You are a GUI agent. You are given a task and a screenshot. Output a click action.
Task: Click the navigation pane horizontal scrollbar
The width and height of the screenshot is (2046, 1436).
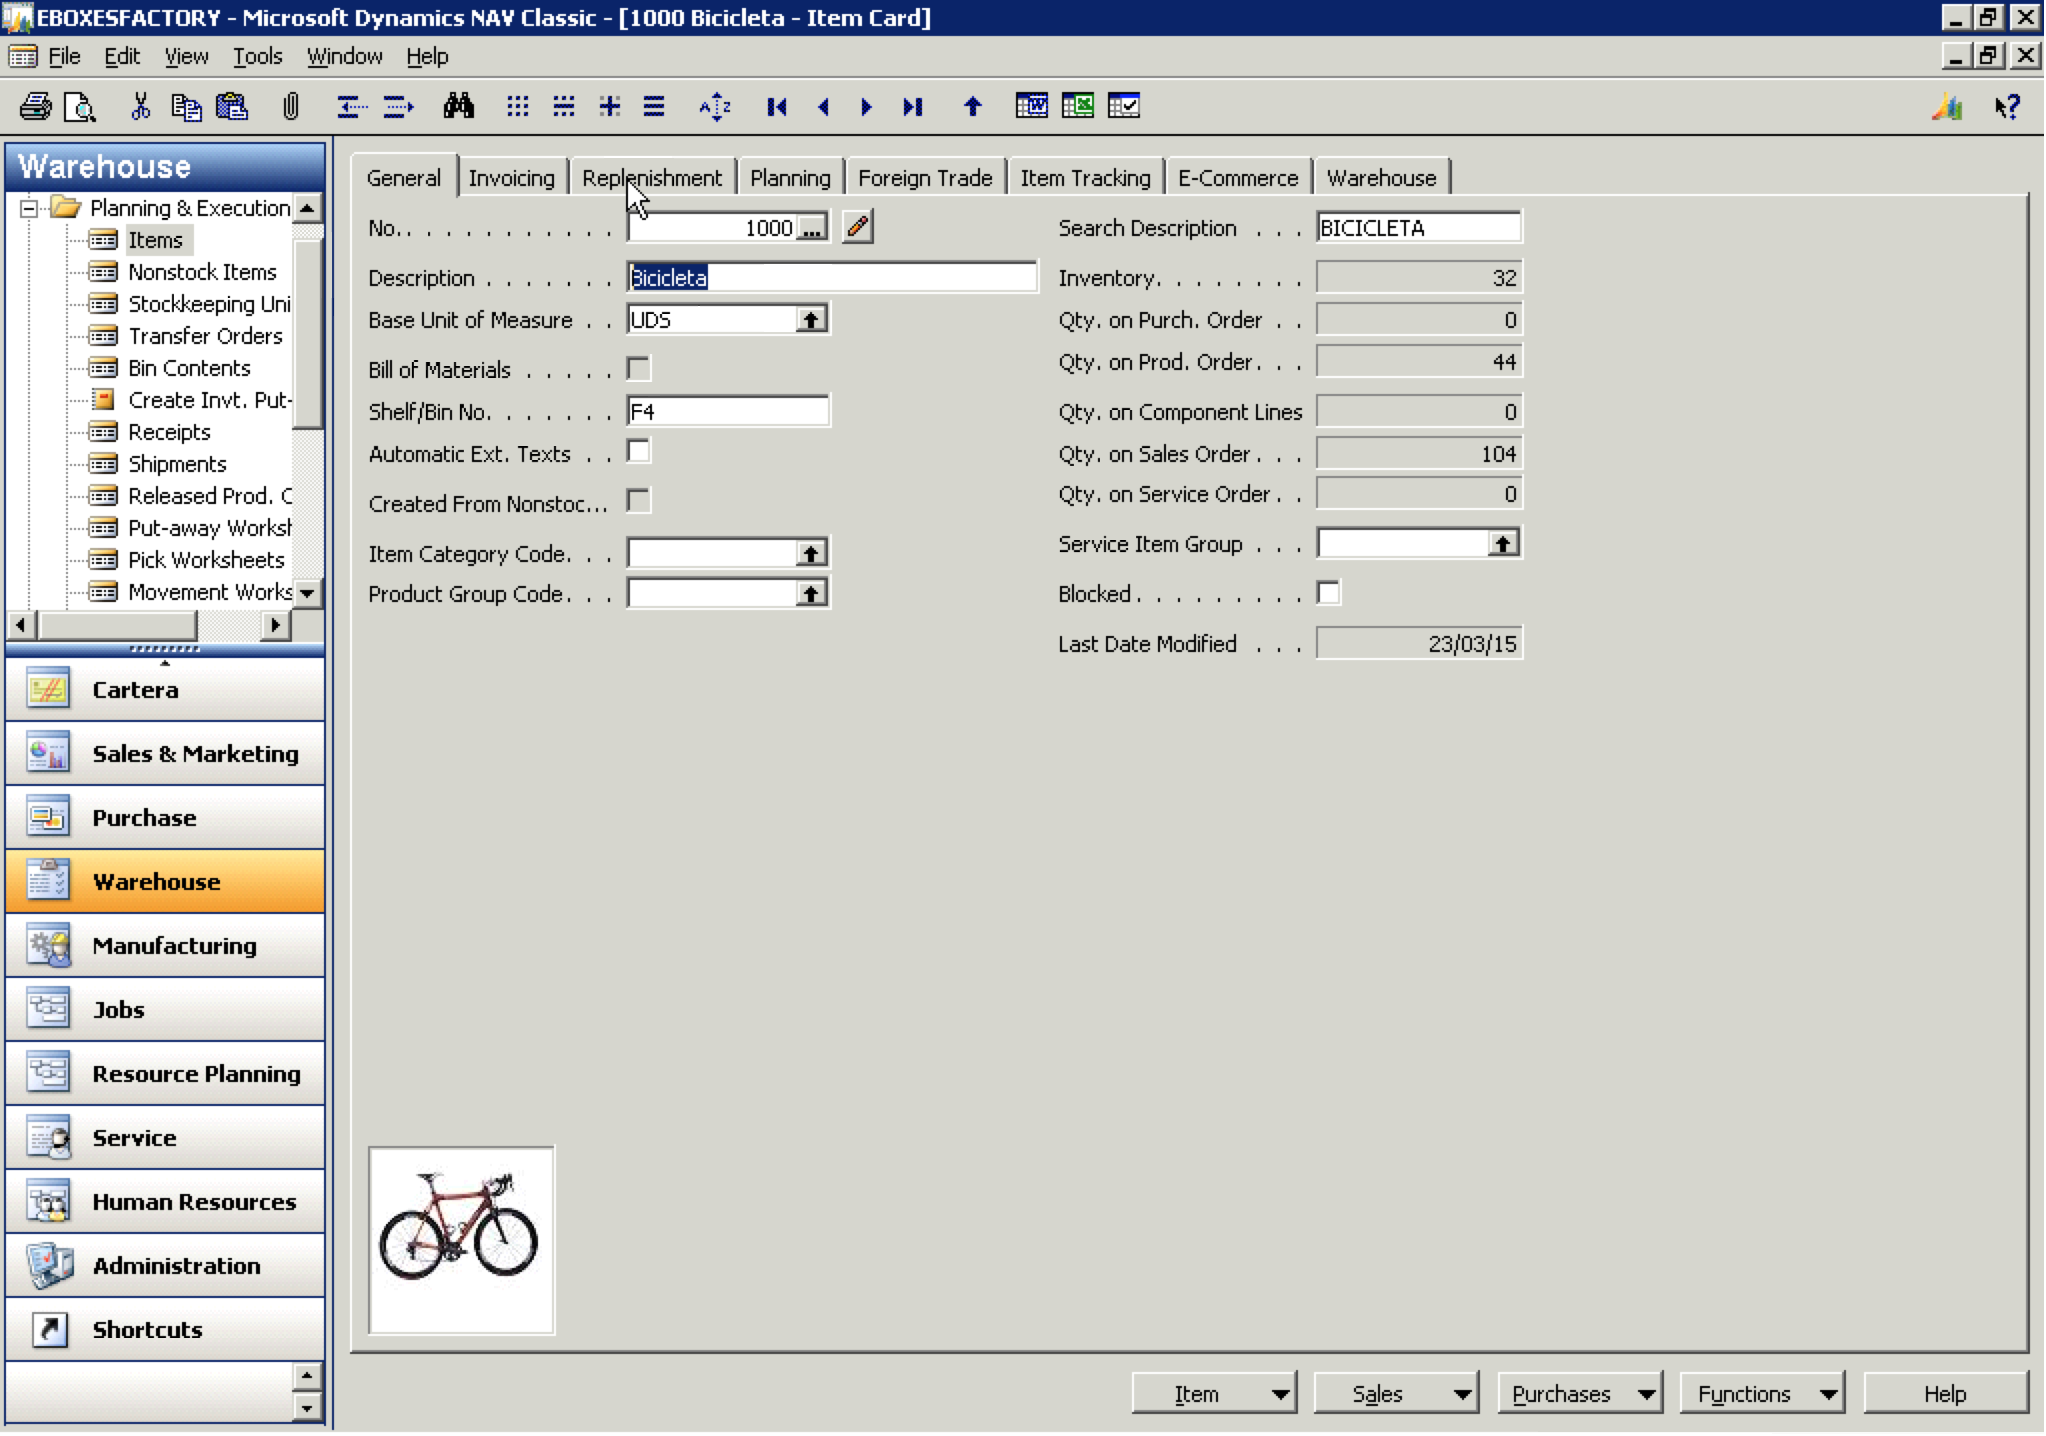[148, 625]
